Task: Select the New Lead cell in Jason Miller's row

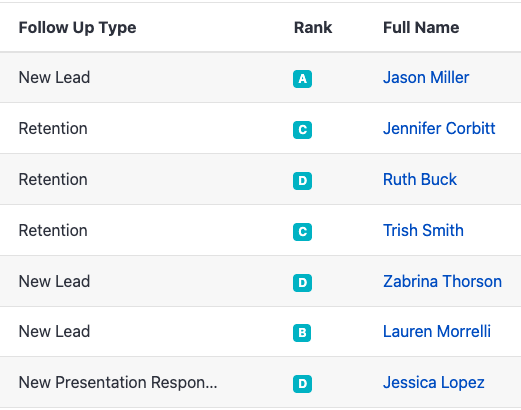Action: tap(54, 78)
